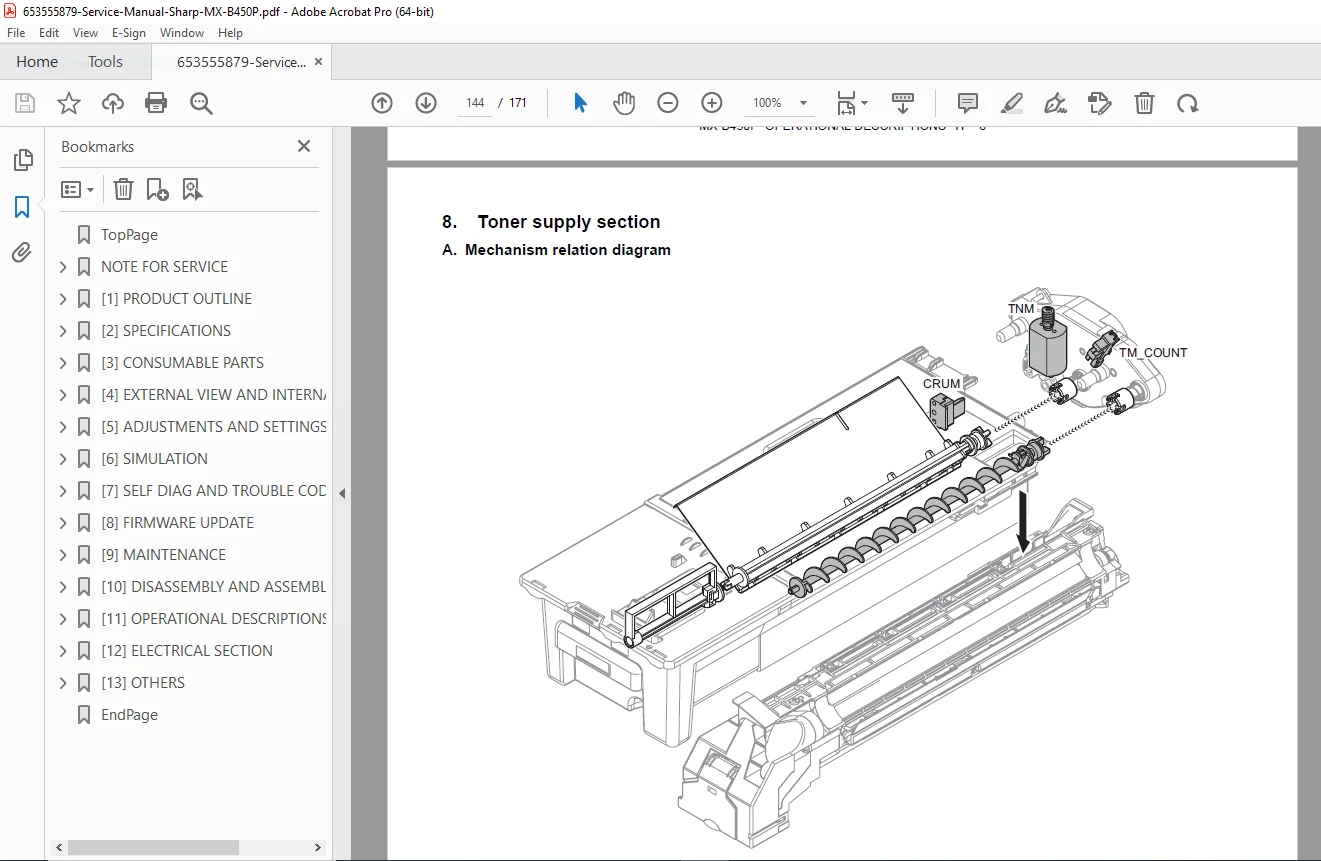1321x861 pixels.
Task: Jump to EndPage bookmark
Action: [129, 715]
